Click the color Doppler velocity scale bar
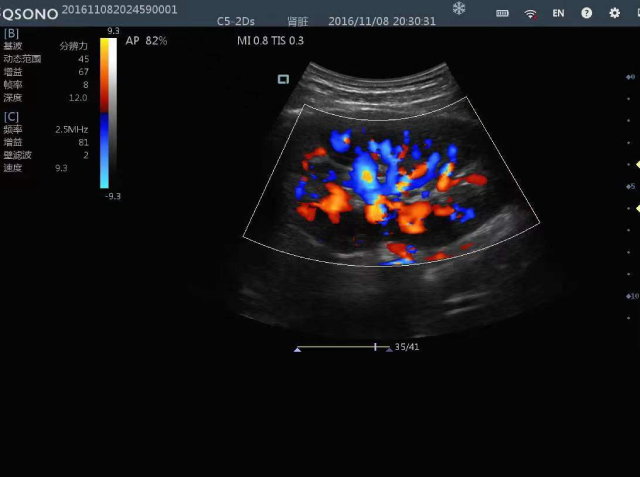 tap(106, 112)
